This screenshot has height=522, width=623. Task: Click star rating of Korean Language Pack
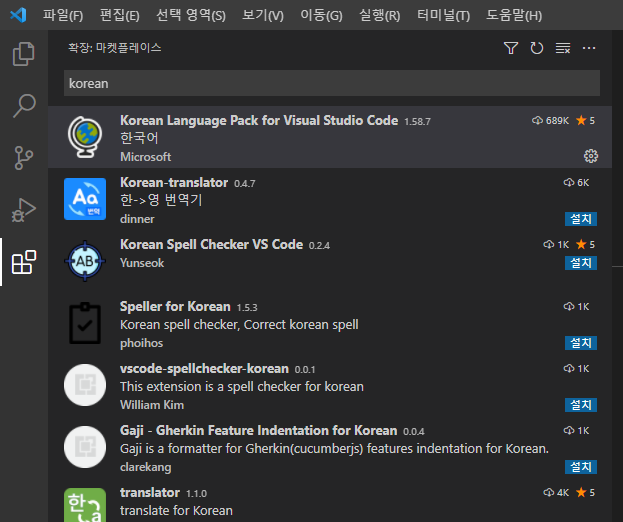click(585, 120)
